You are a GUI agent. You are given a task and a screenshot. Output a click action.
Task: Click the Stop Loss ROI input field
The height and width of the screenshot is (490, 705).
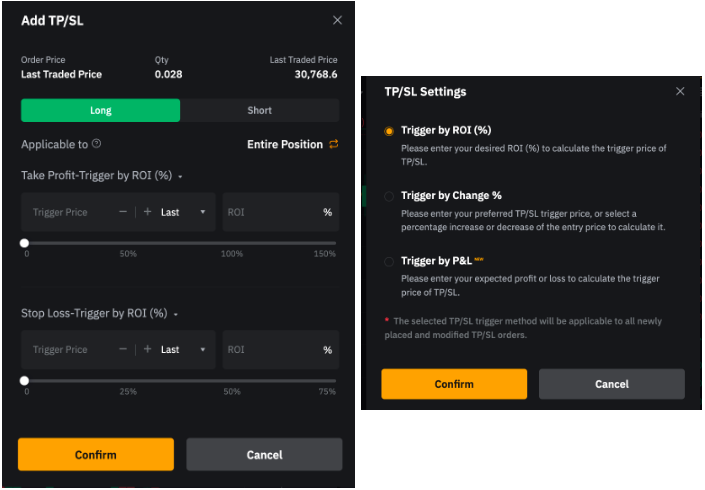click(x=270, y=350)
